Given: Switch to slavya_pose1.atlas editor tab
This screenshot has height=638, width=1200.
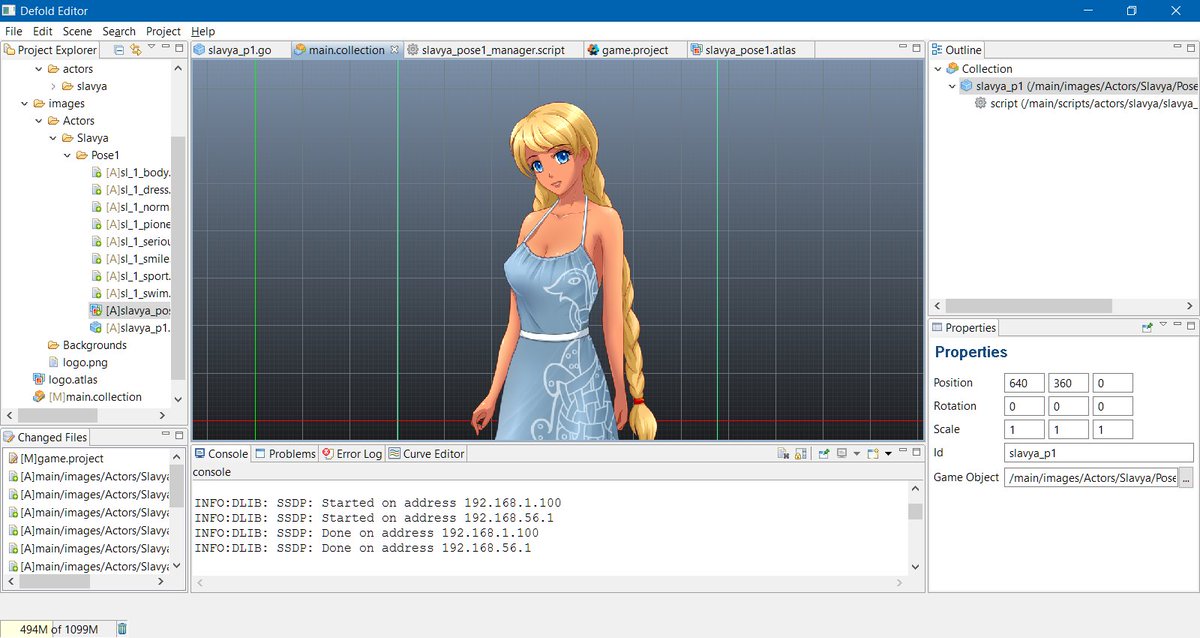Looking at the screenshot, I should point(750,50).
